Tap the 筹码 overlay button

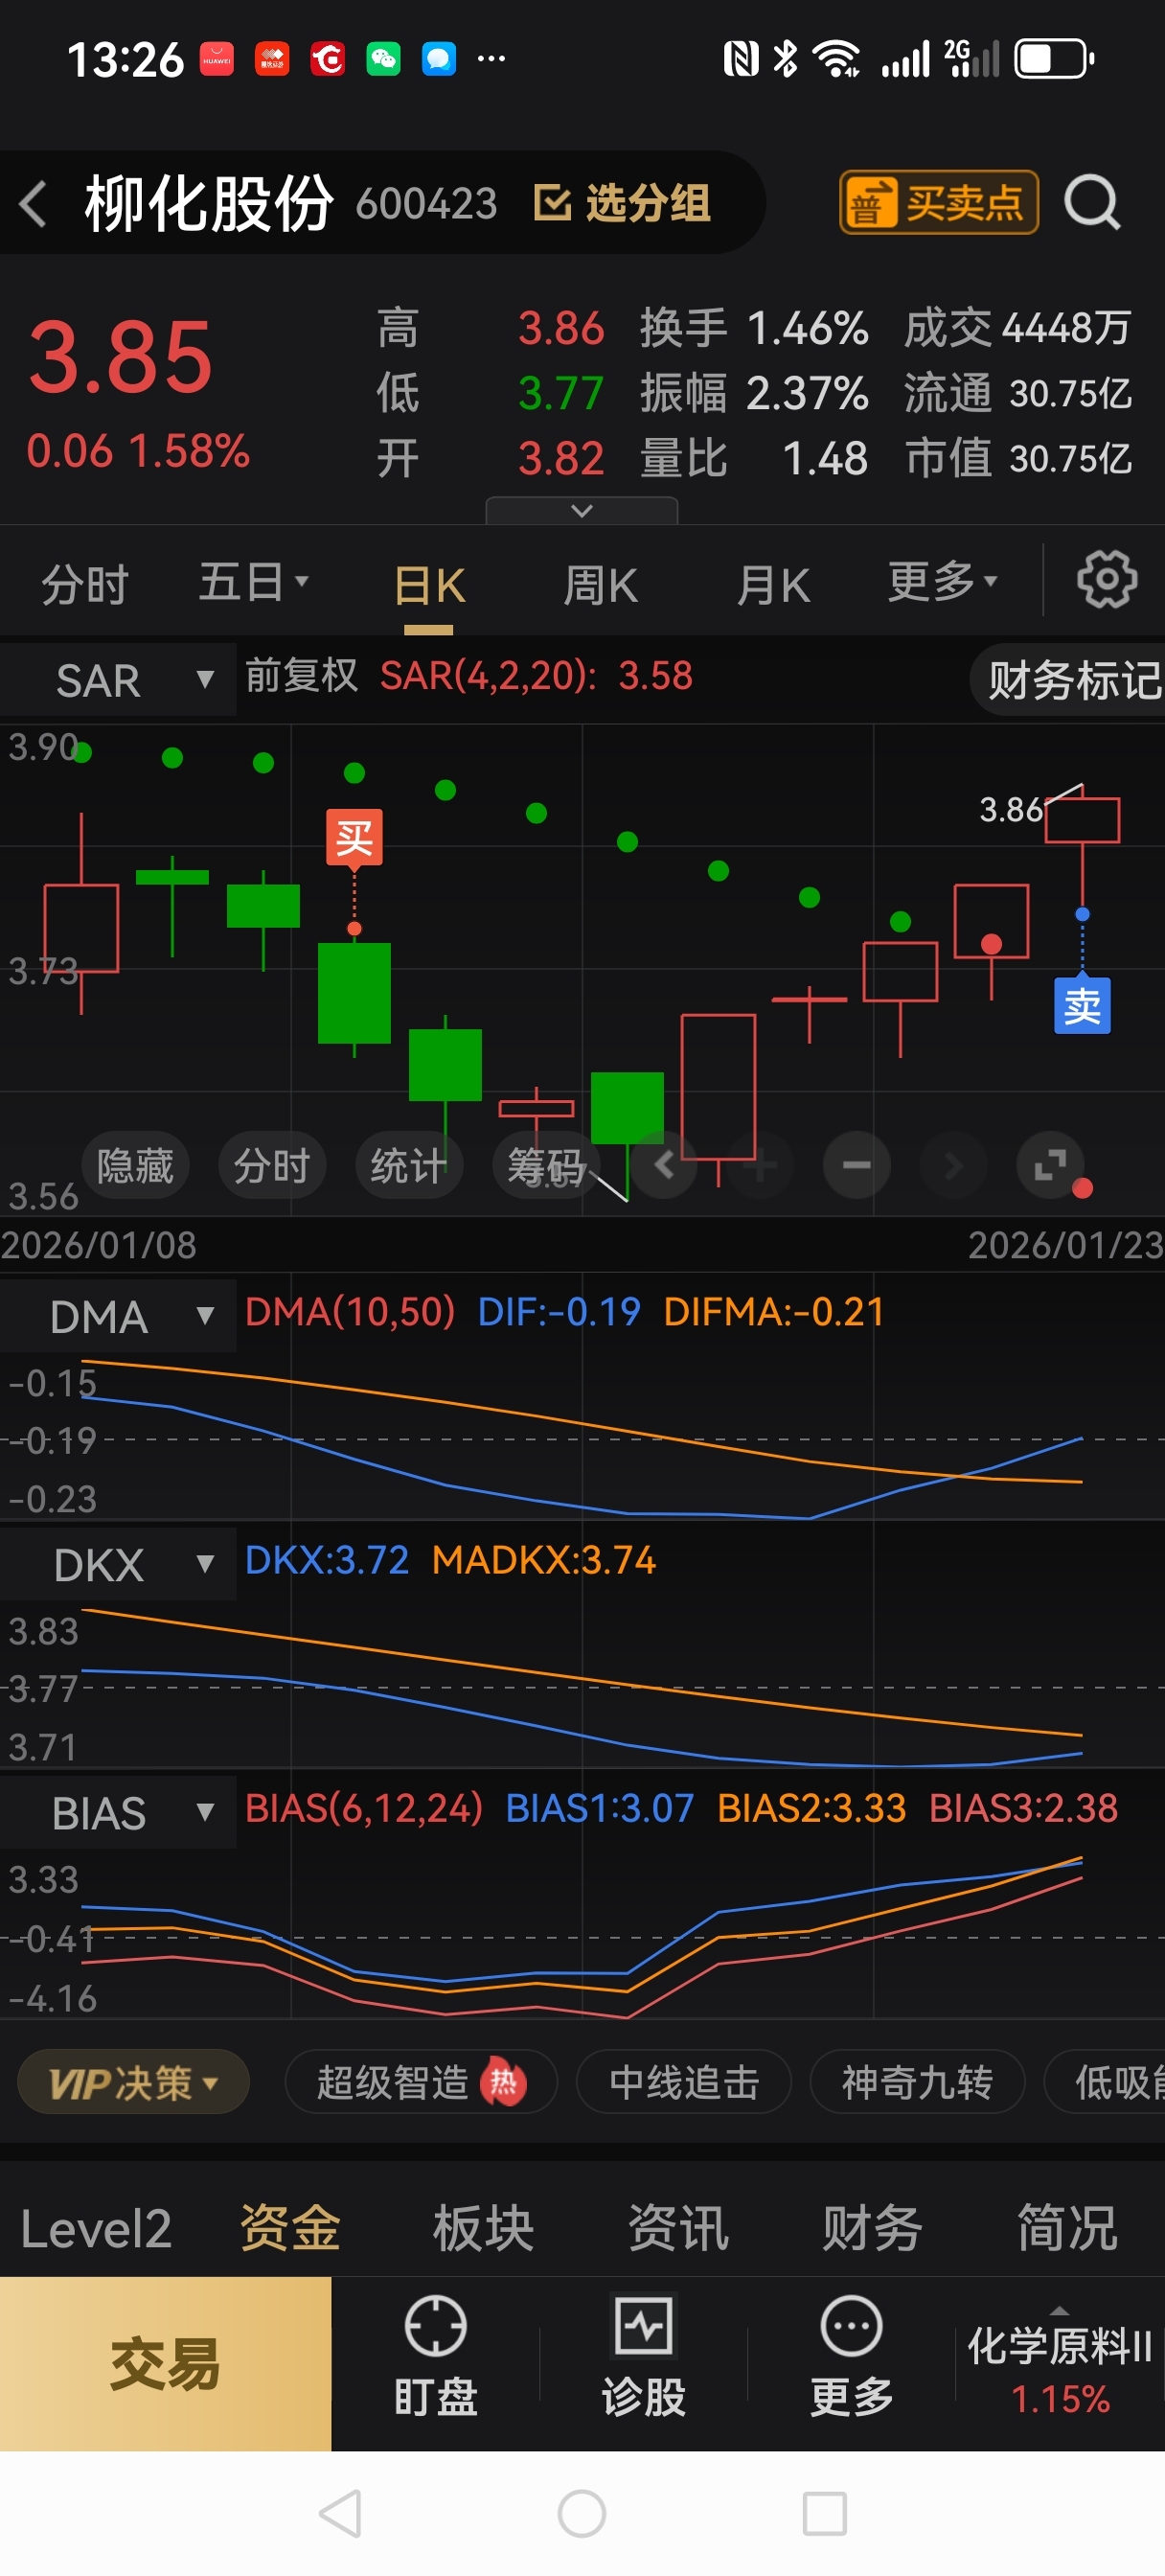546,1165
